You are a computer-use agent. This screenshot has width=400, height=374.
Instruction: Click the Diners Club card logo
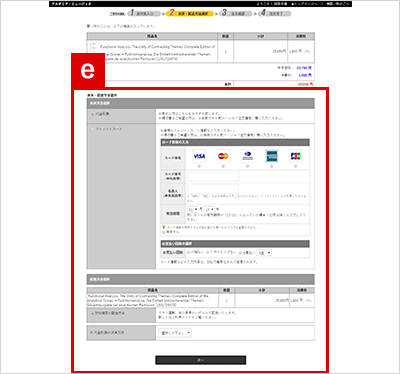point(247,156)
